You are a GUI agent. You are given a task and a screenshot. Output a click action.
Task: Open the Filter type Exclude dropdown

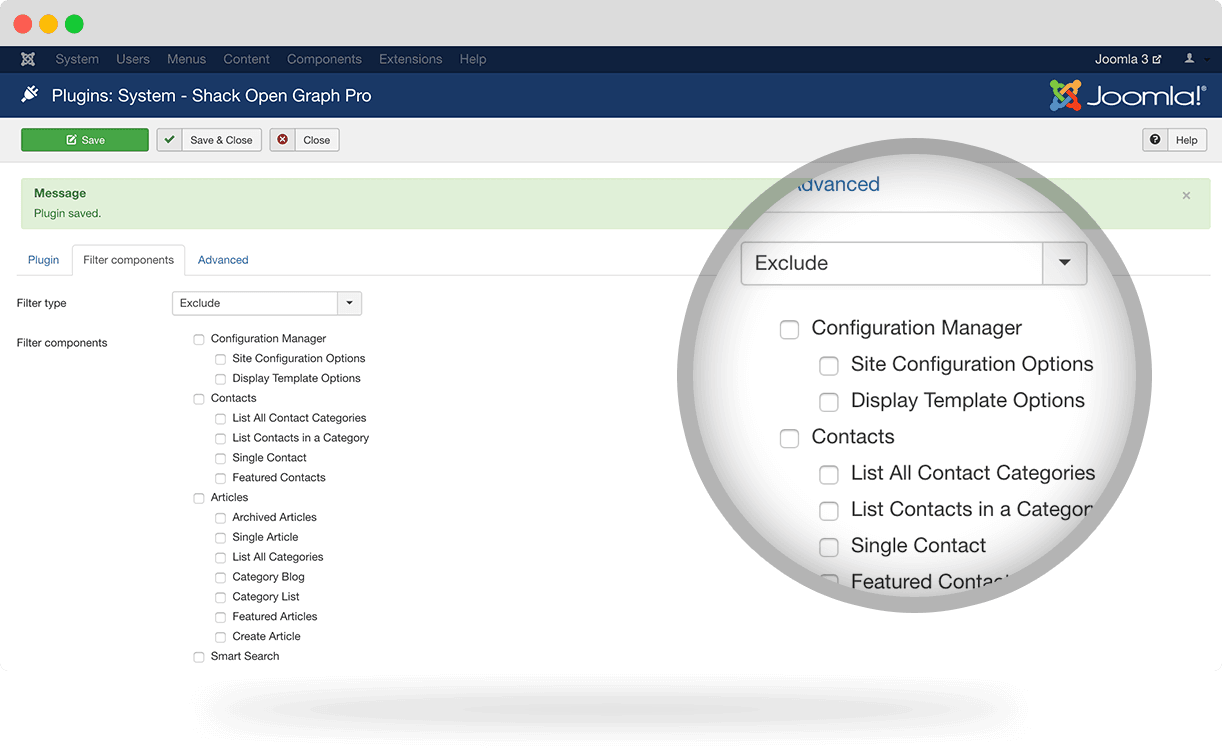coord(267,303)
